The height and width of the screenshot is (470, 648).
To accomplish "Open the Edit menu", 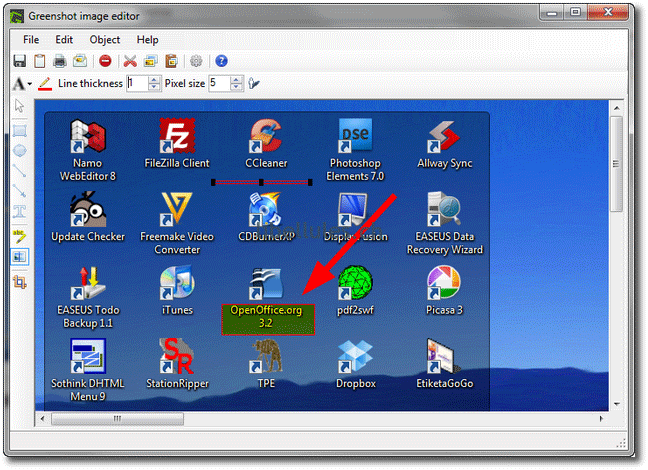I will (x=64, y=40).
